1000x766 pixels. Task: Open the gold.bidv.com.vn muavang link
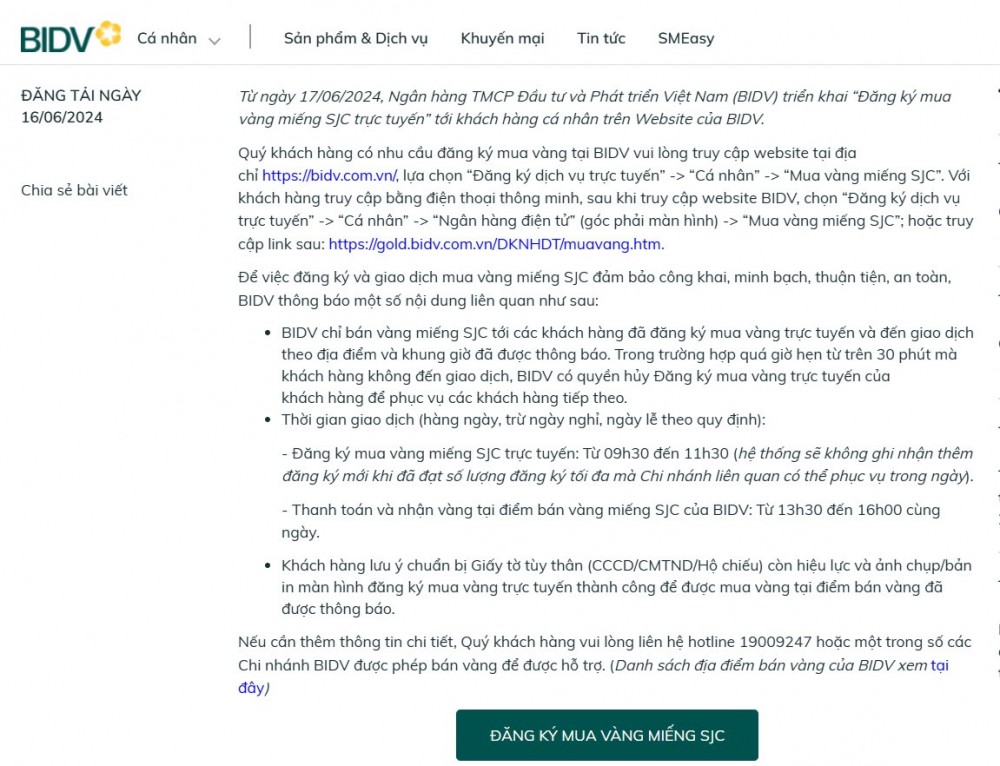tap(495, 244)
